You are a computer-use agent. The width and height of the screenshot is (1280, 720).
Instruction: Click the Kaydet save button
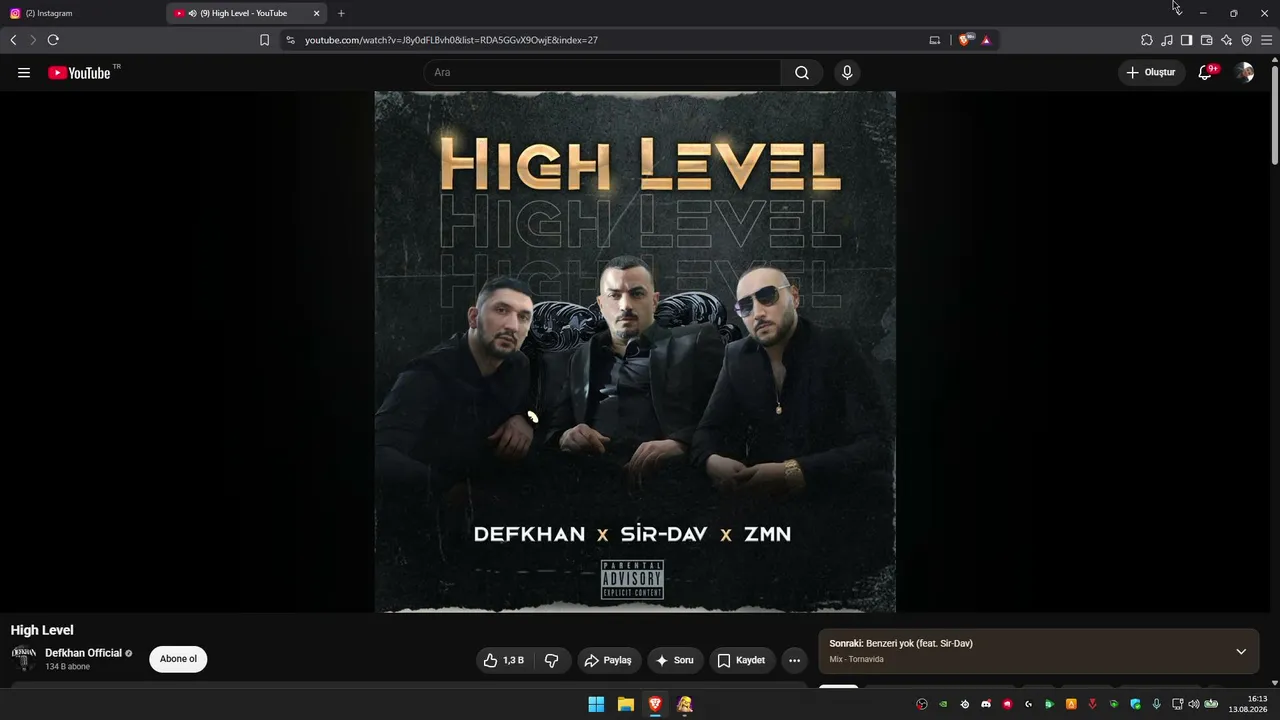pos(742,660)
